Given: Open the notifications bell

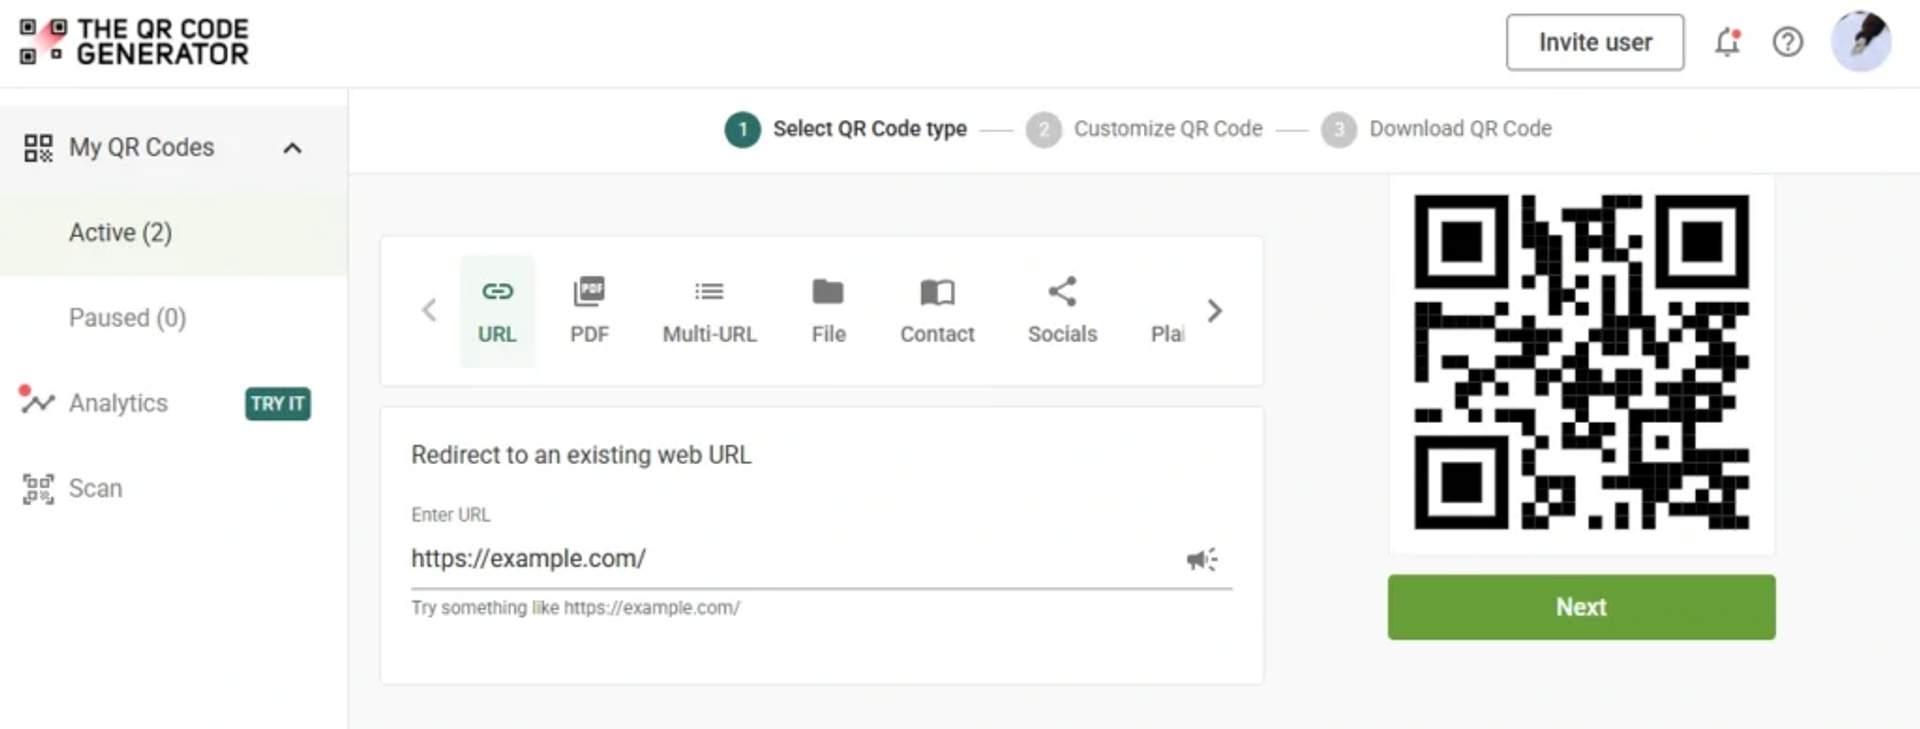Looking at the screenshot, I should [1727, 42].
